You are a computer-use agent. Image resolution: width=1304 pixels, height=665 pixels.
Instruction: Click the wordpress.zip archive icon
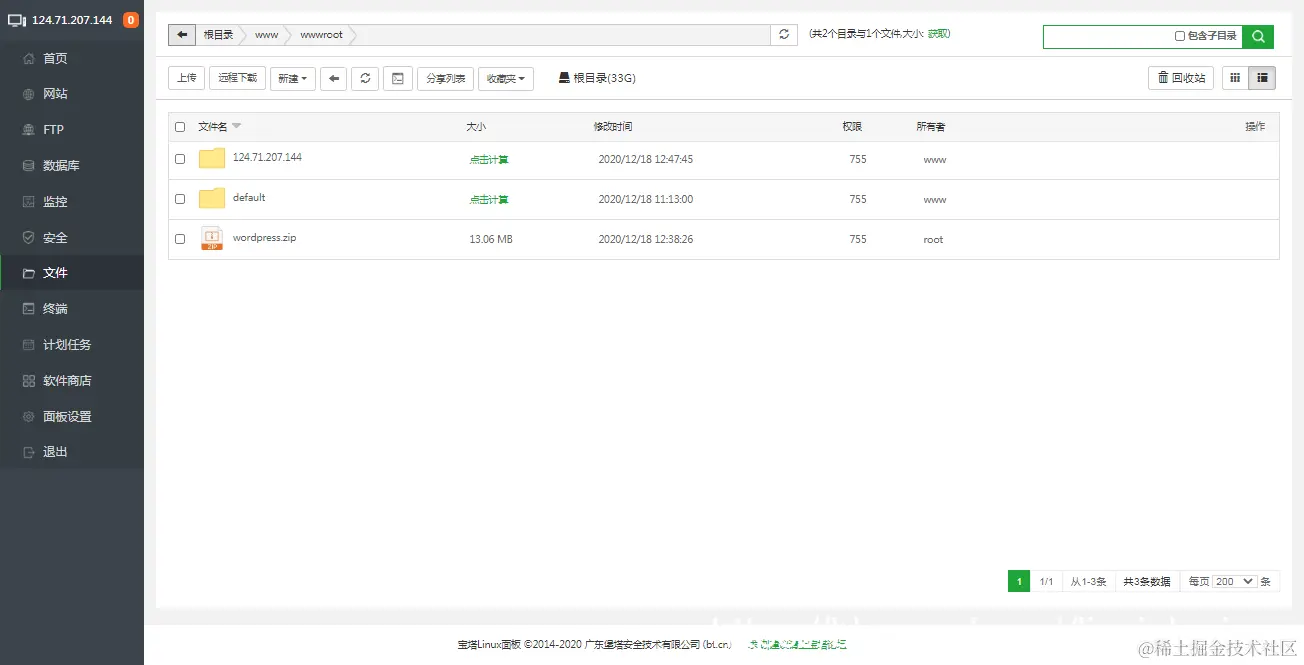pos(212,238)
